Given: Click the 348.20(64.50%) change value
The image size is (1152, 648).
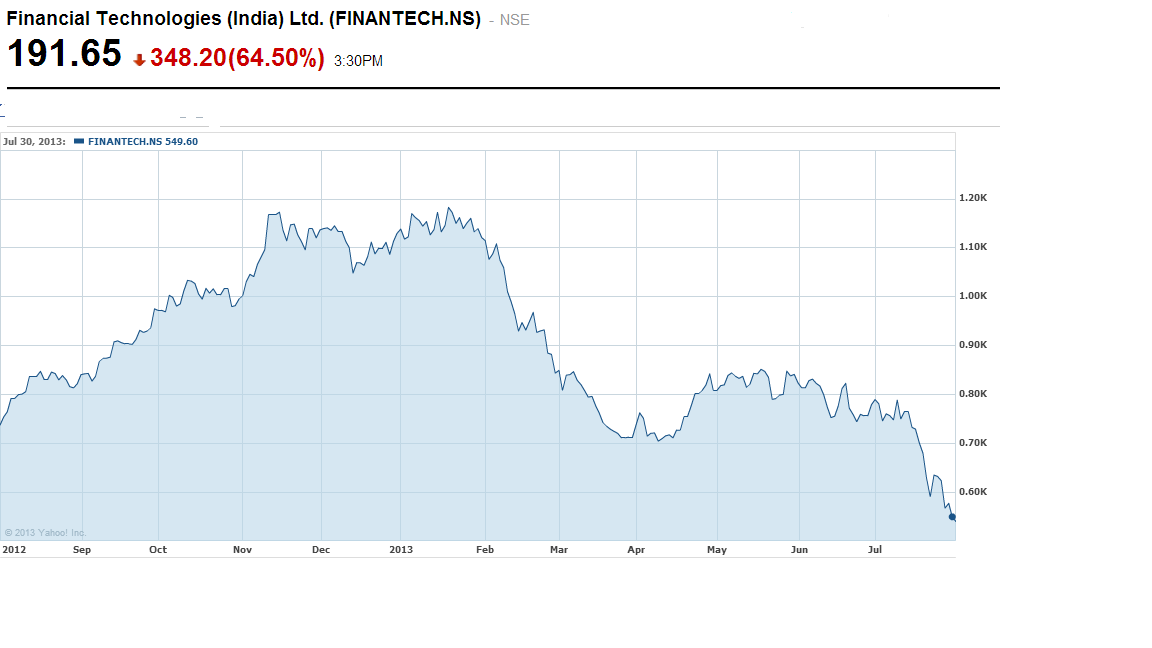Looking at the screenshot, I should pyautogui.click(x=237, y=59).
